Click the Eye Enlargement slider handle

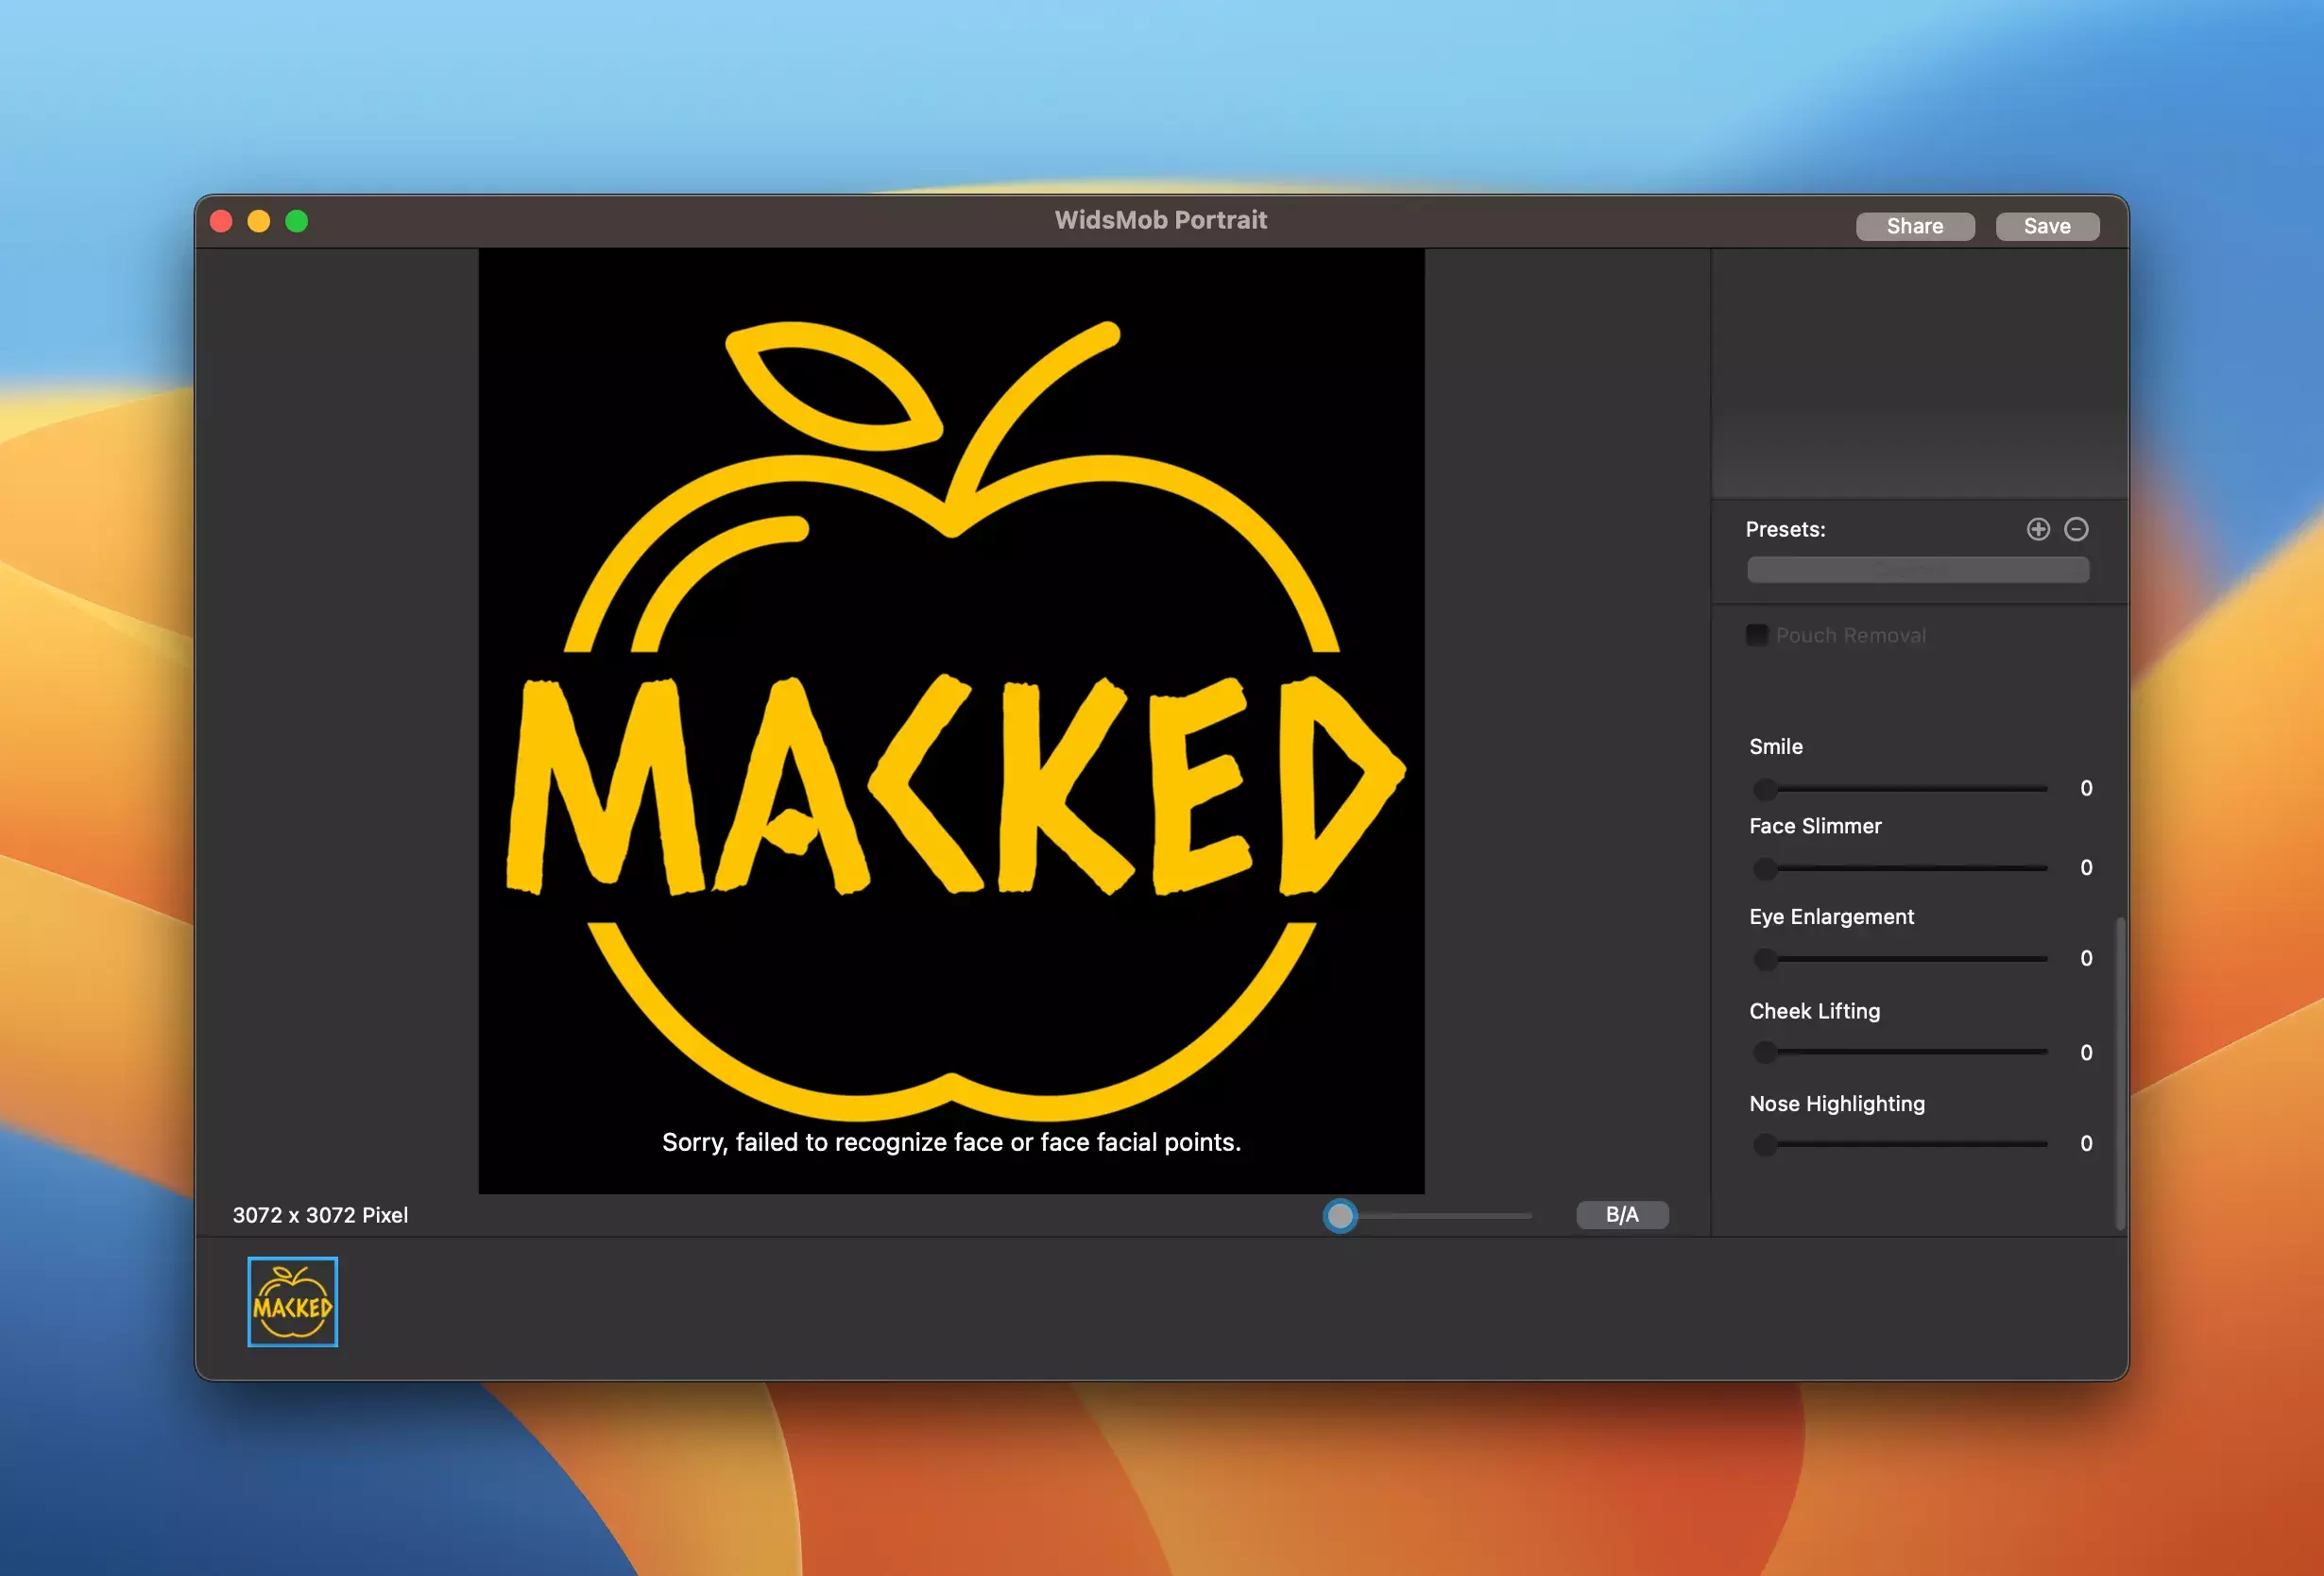pos(1765,959)
